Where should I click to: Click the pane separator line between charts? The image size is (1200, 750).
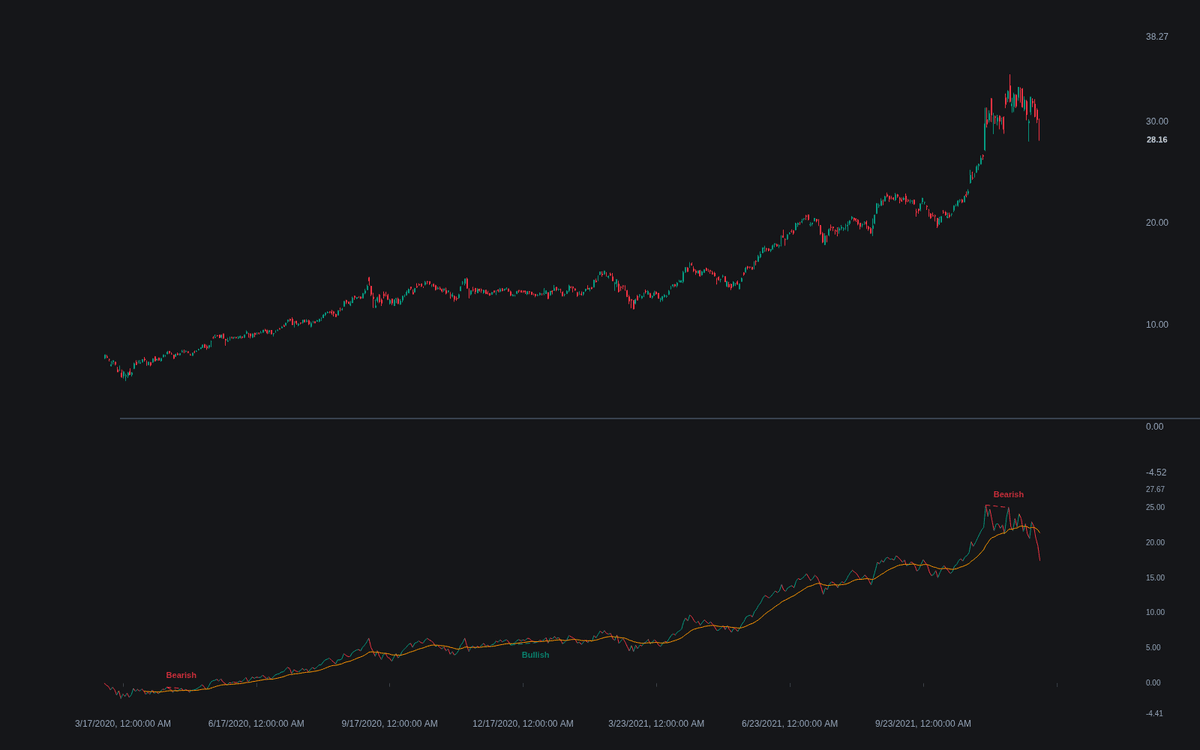tap(660, 418)
